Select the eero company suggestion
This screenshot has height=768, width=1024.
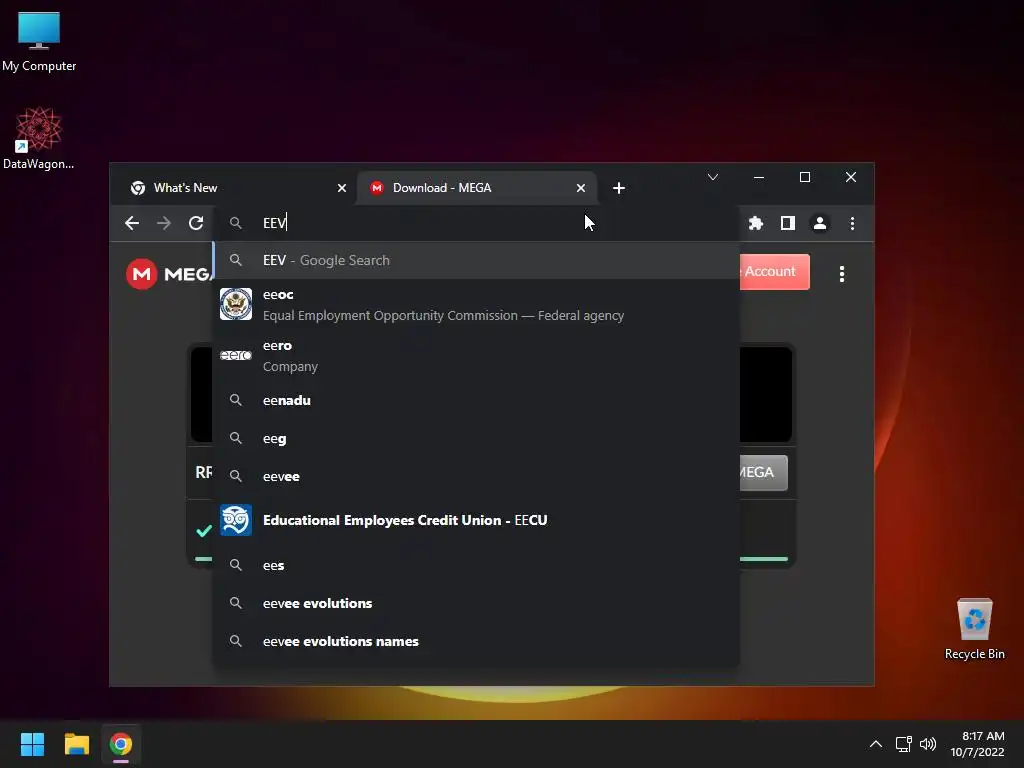(x=477, y=355)
